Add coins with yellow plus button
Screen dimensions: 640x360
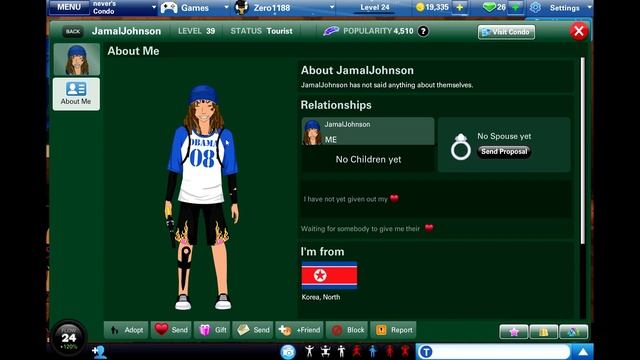pos(460,7)
